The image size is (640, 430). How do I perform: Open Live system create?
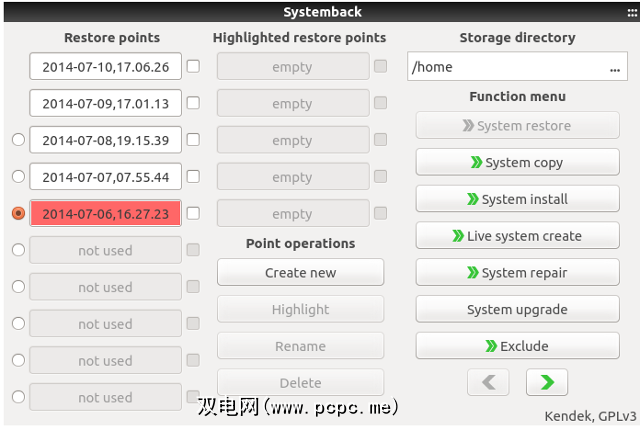517,236
